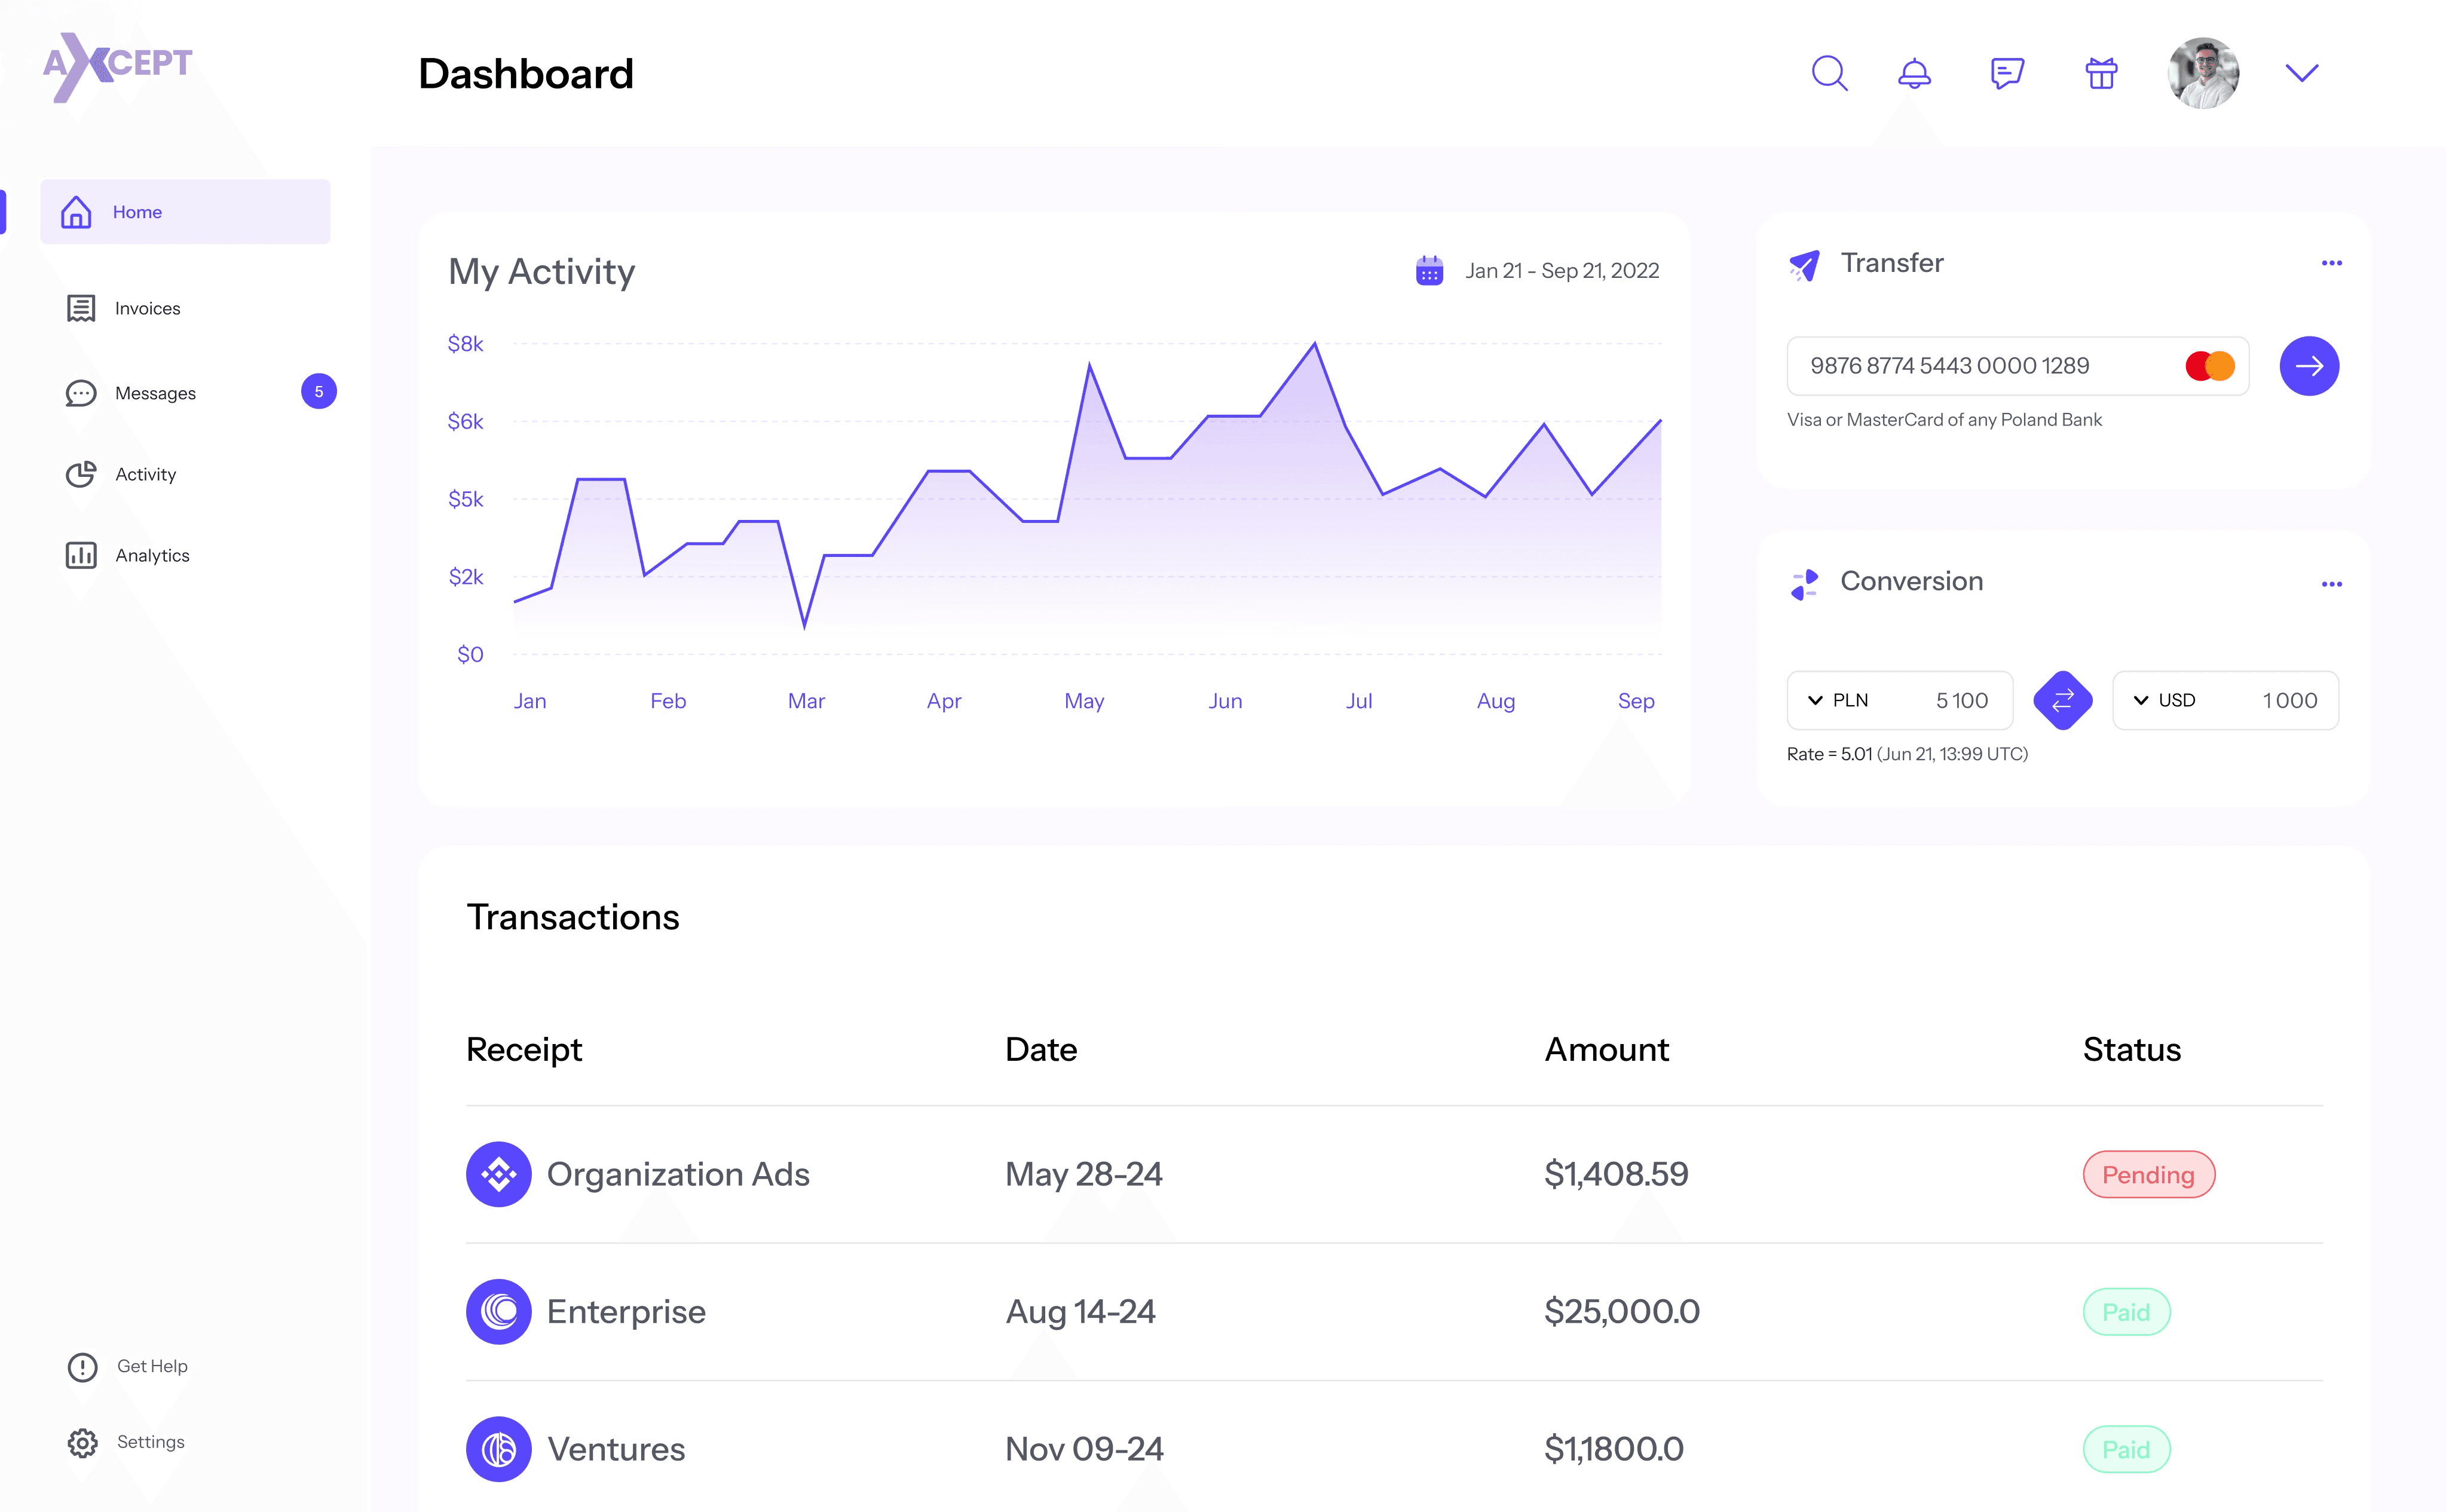This screenshot has width=2446, height=1512.
Task: Go to Invoices in sidebar
Action: point(147,308)
